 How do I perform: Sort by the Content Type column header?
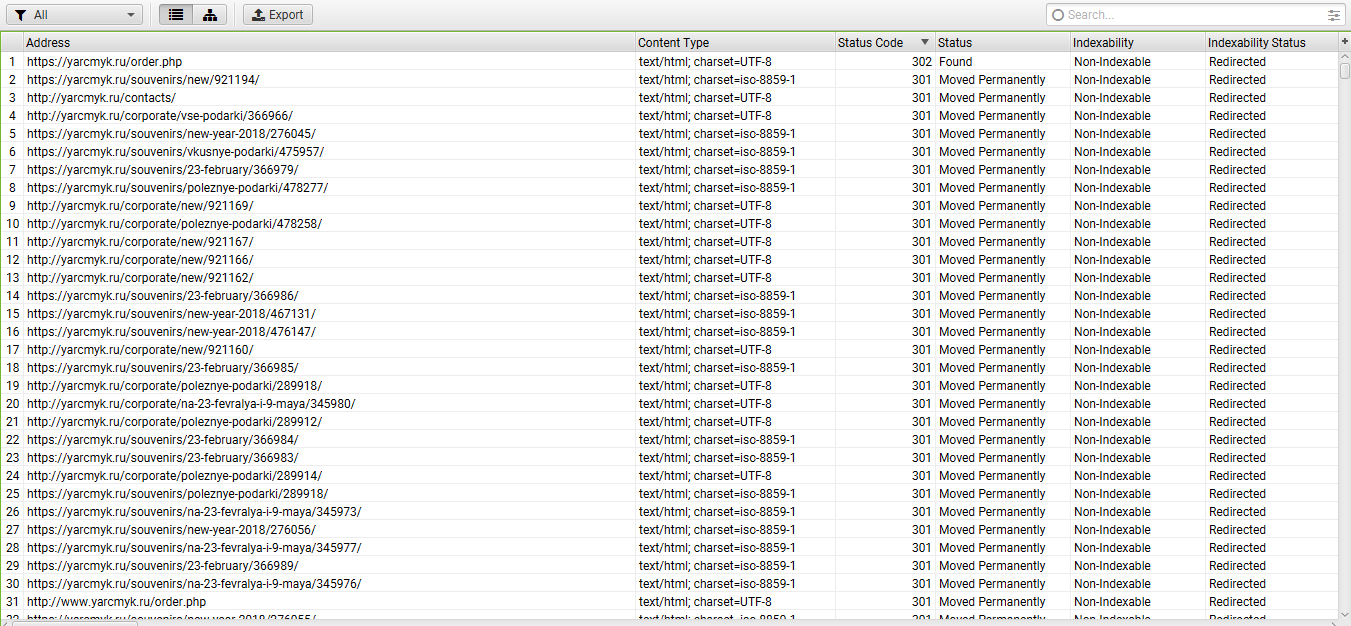[735, 43]
